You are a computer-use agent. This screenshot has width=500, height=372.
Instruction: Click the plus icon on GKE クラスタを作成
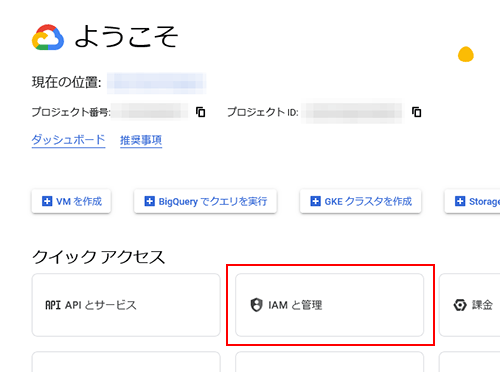coord(315,201)
